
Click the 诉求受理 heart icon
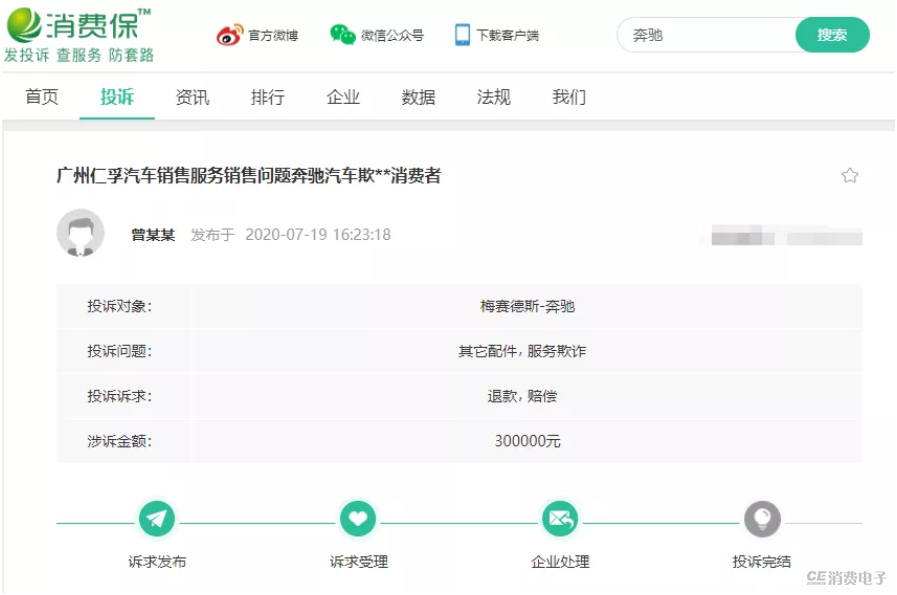[358, 518]
